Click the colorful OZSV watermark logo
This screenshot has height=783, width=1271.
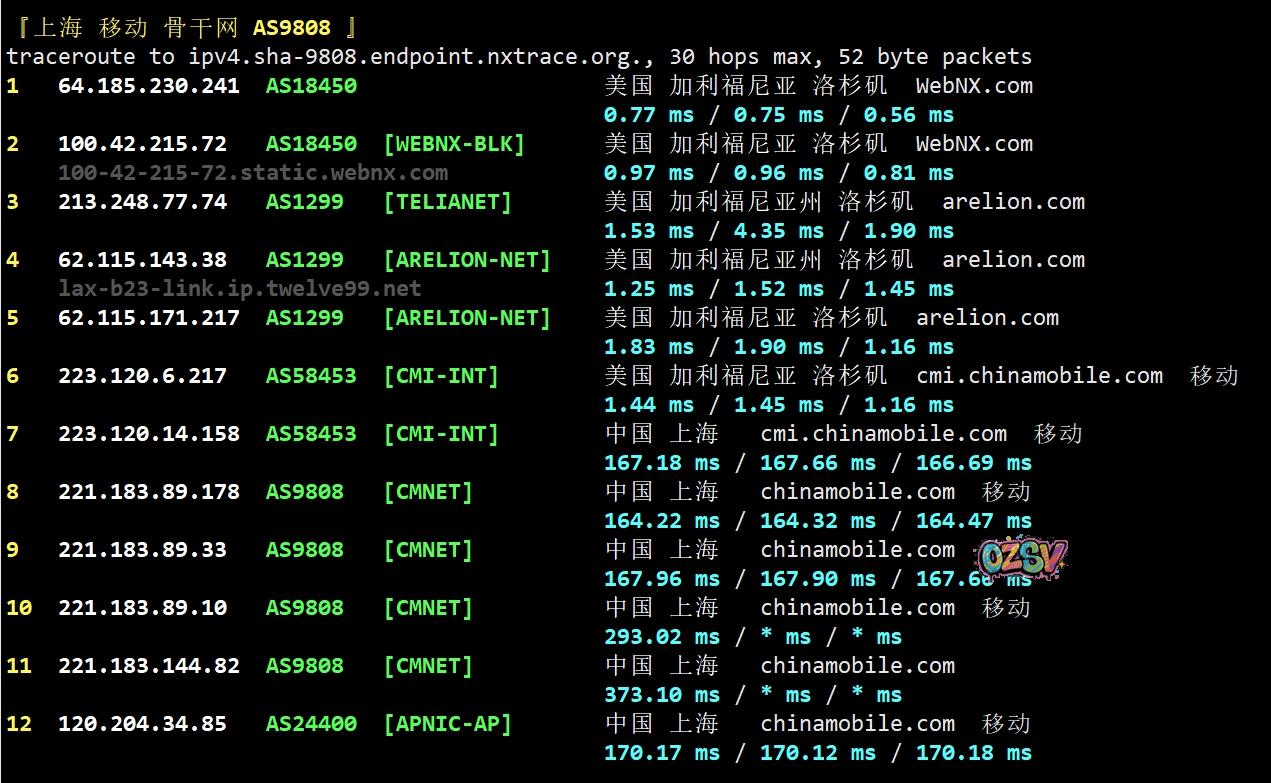[x=1021, y=560]
